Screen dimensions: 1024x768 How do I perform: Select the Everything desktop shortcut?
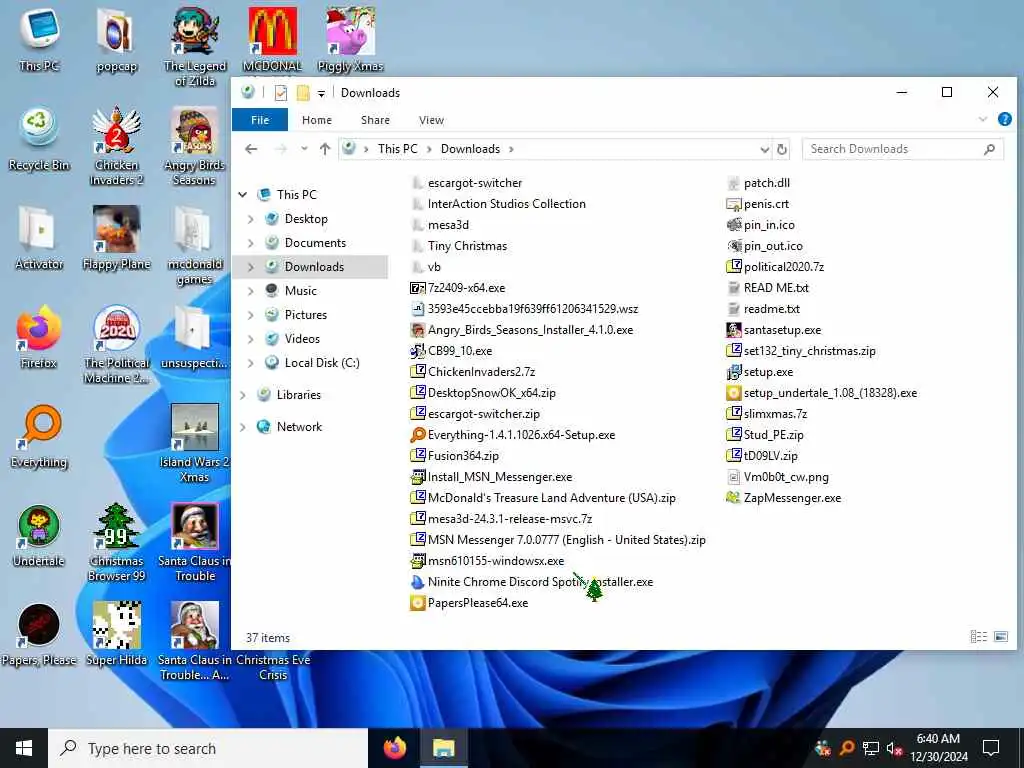[x=39, y=437]
